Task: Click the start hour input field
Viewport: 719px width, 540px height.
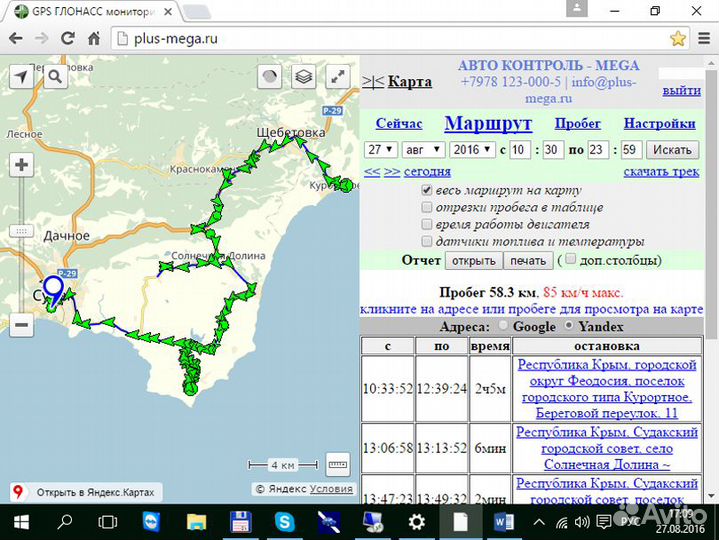Action: click(519, 150)
